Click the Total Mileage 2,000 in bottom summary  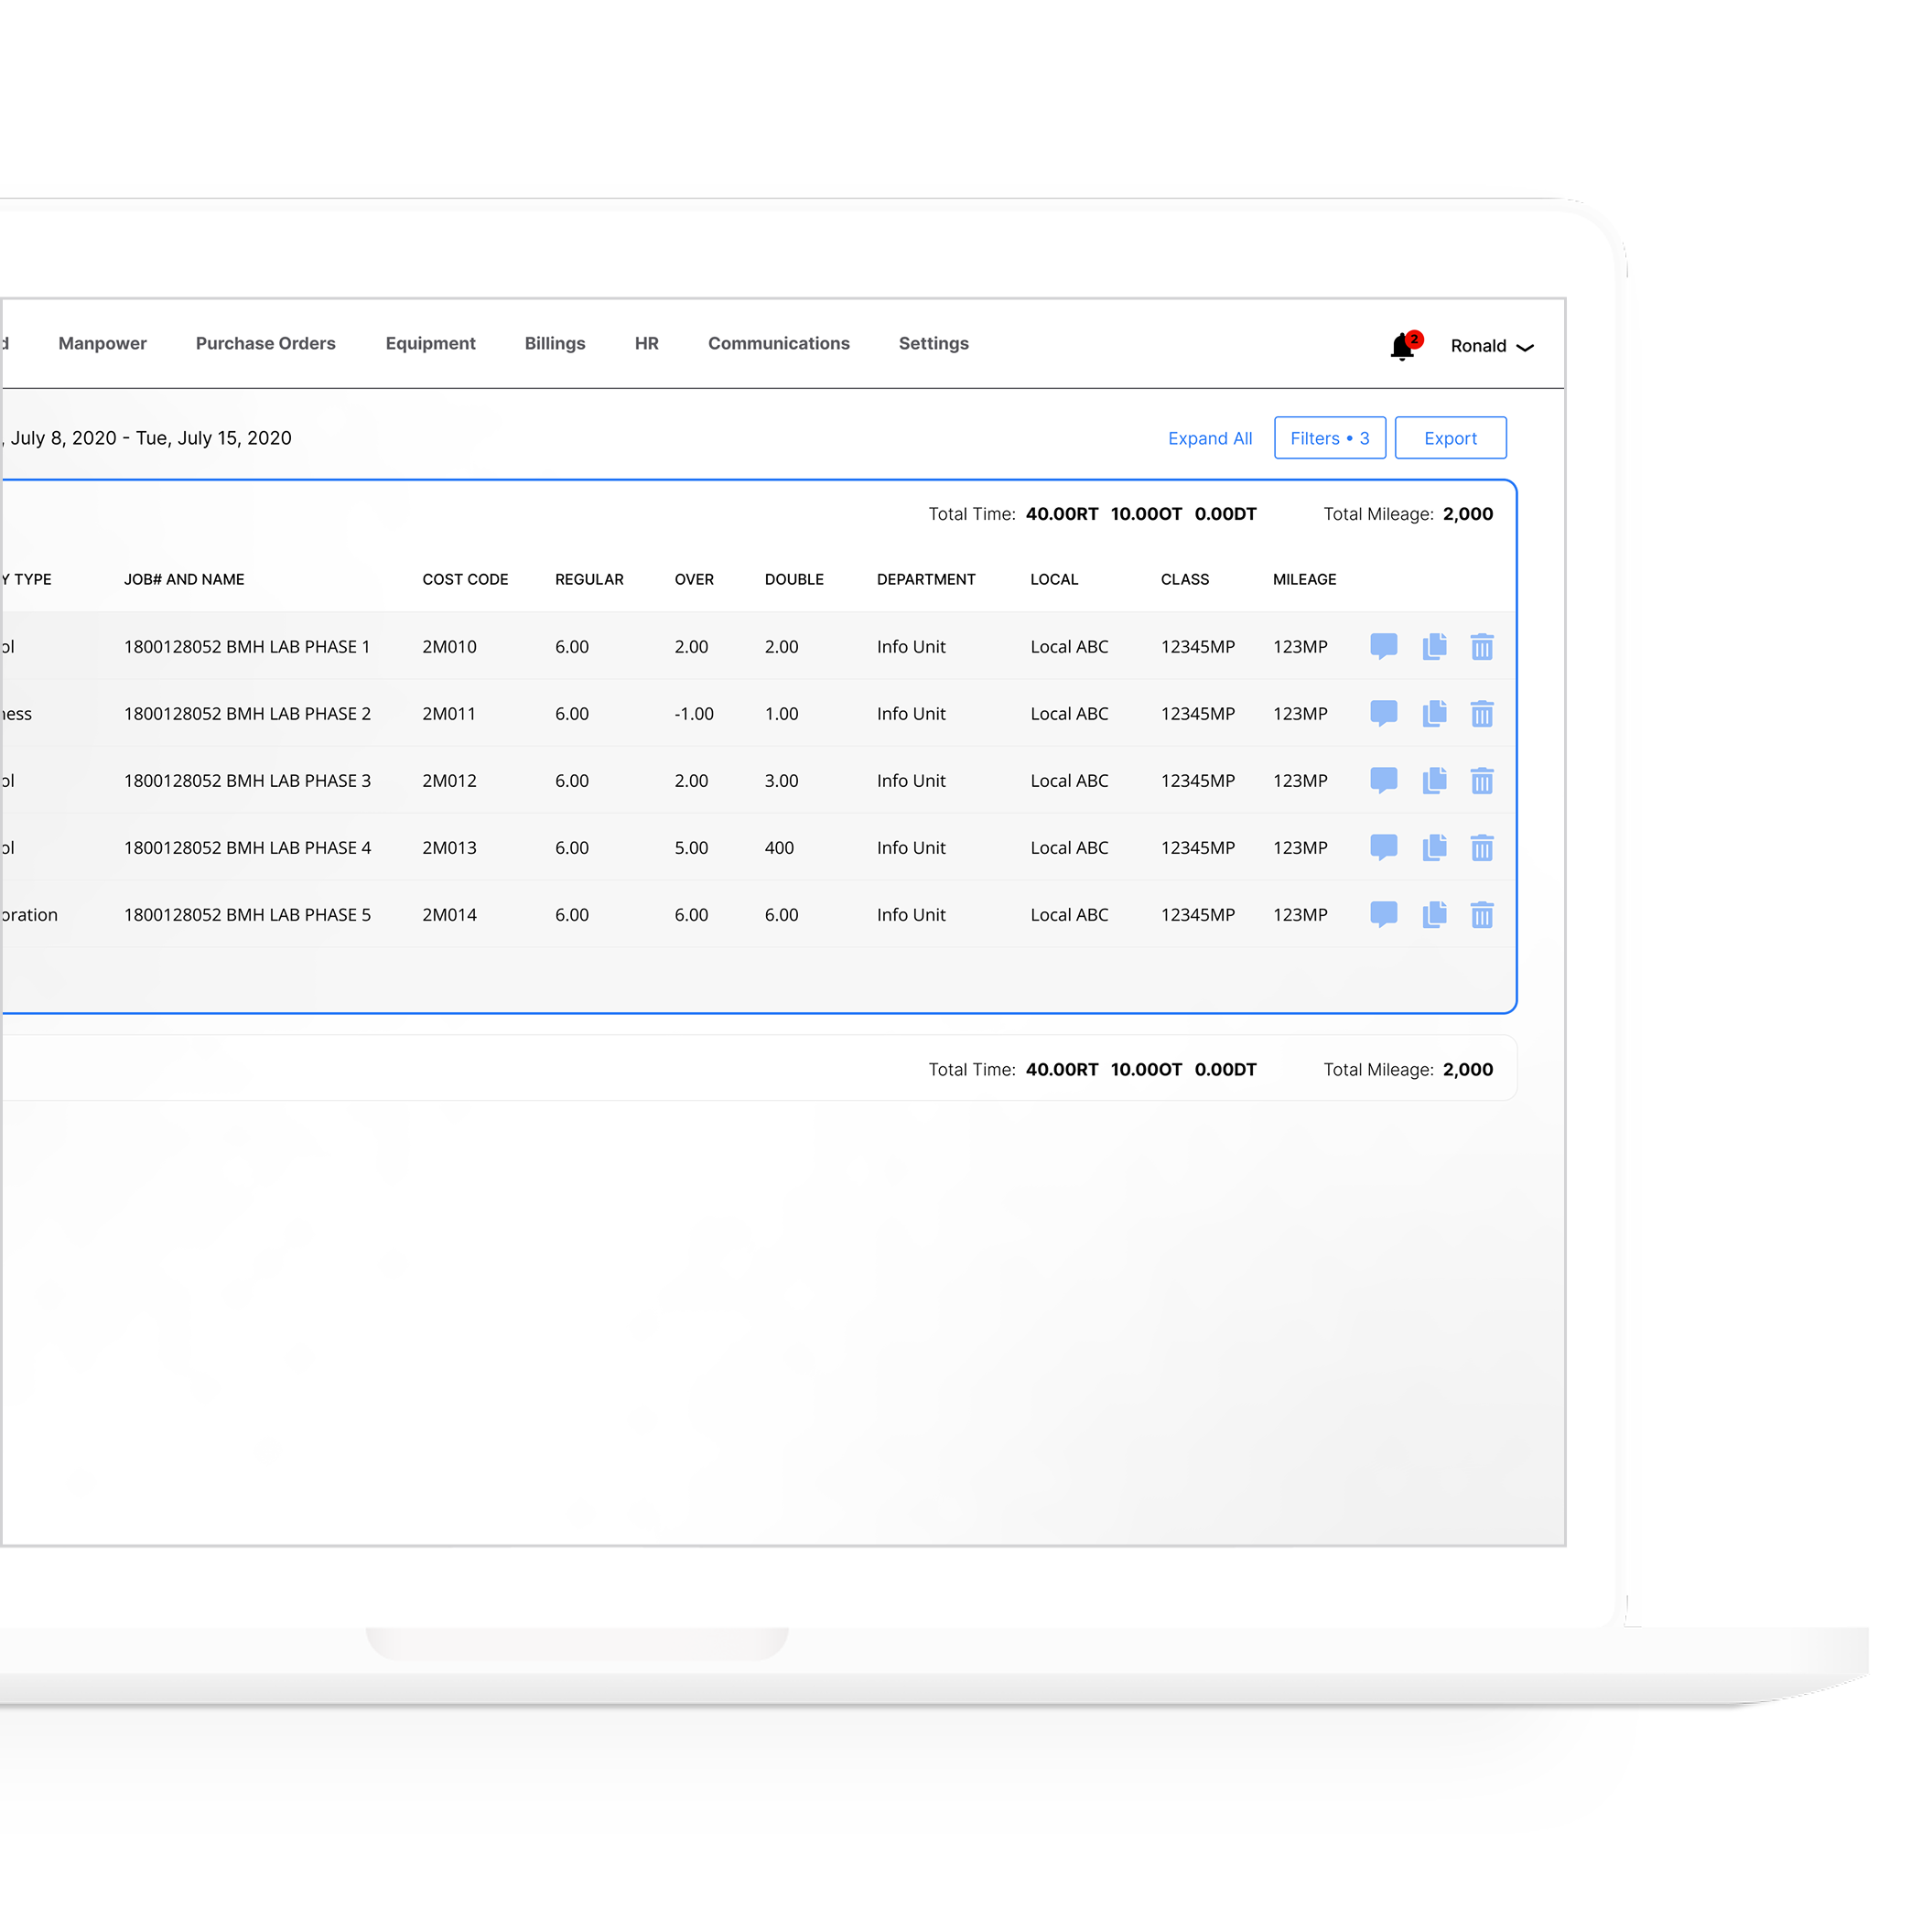[1408, 1070]
